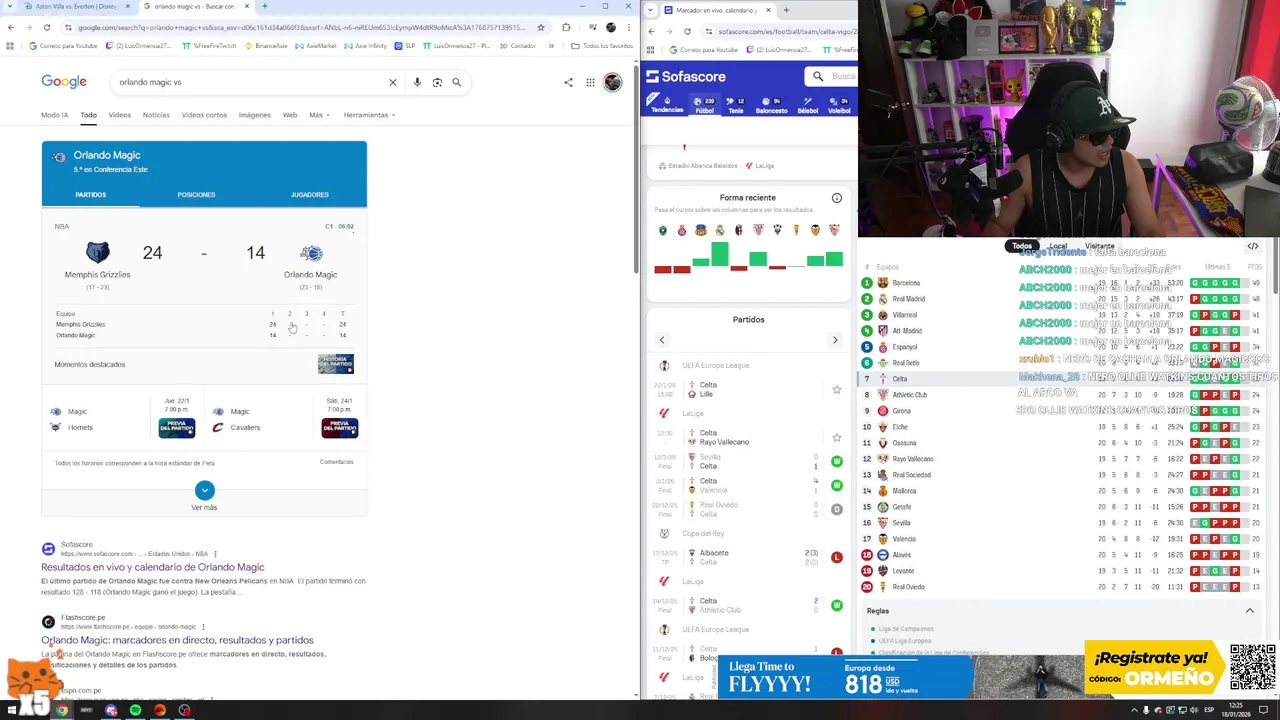Click the info icon beside Forma reciente

837,198
